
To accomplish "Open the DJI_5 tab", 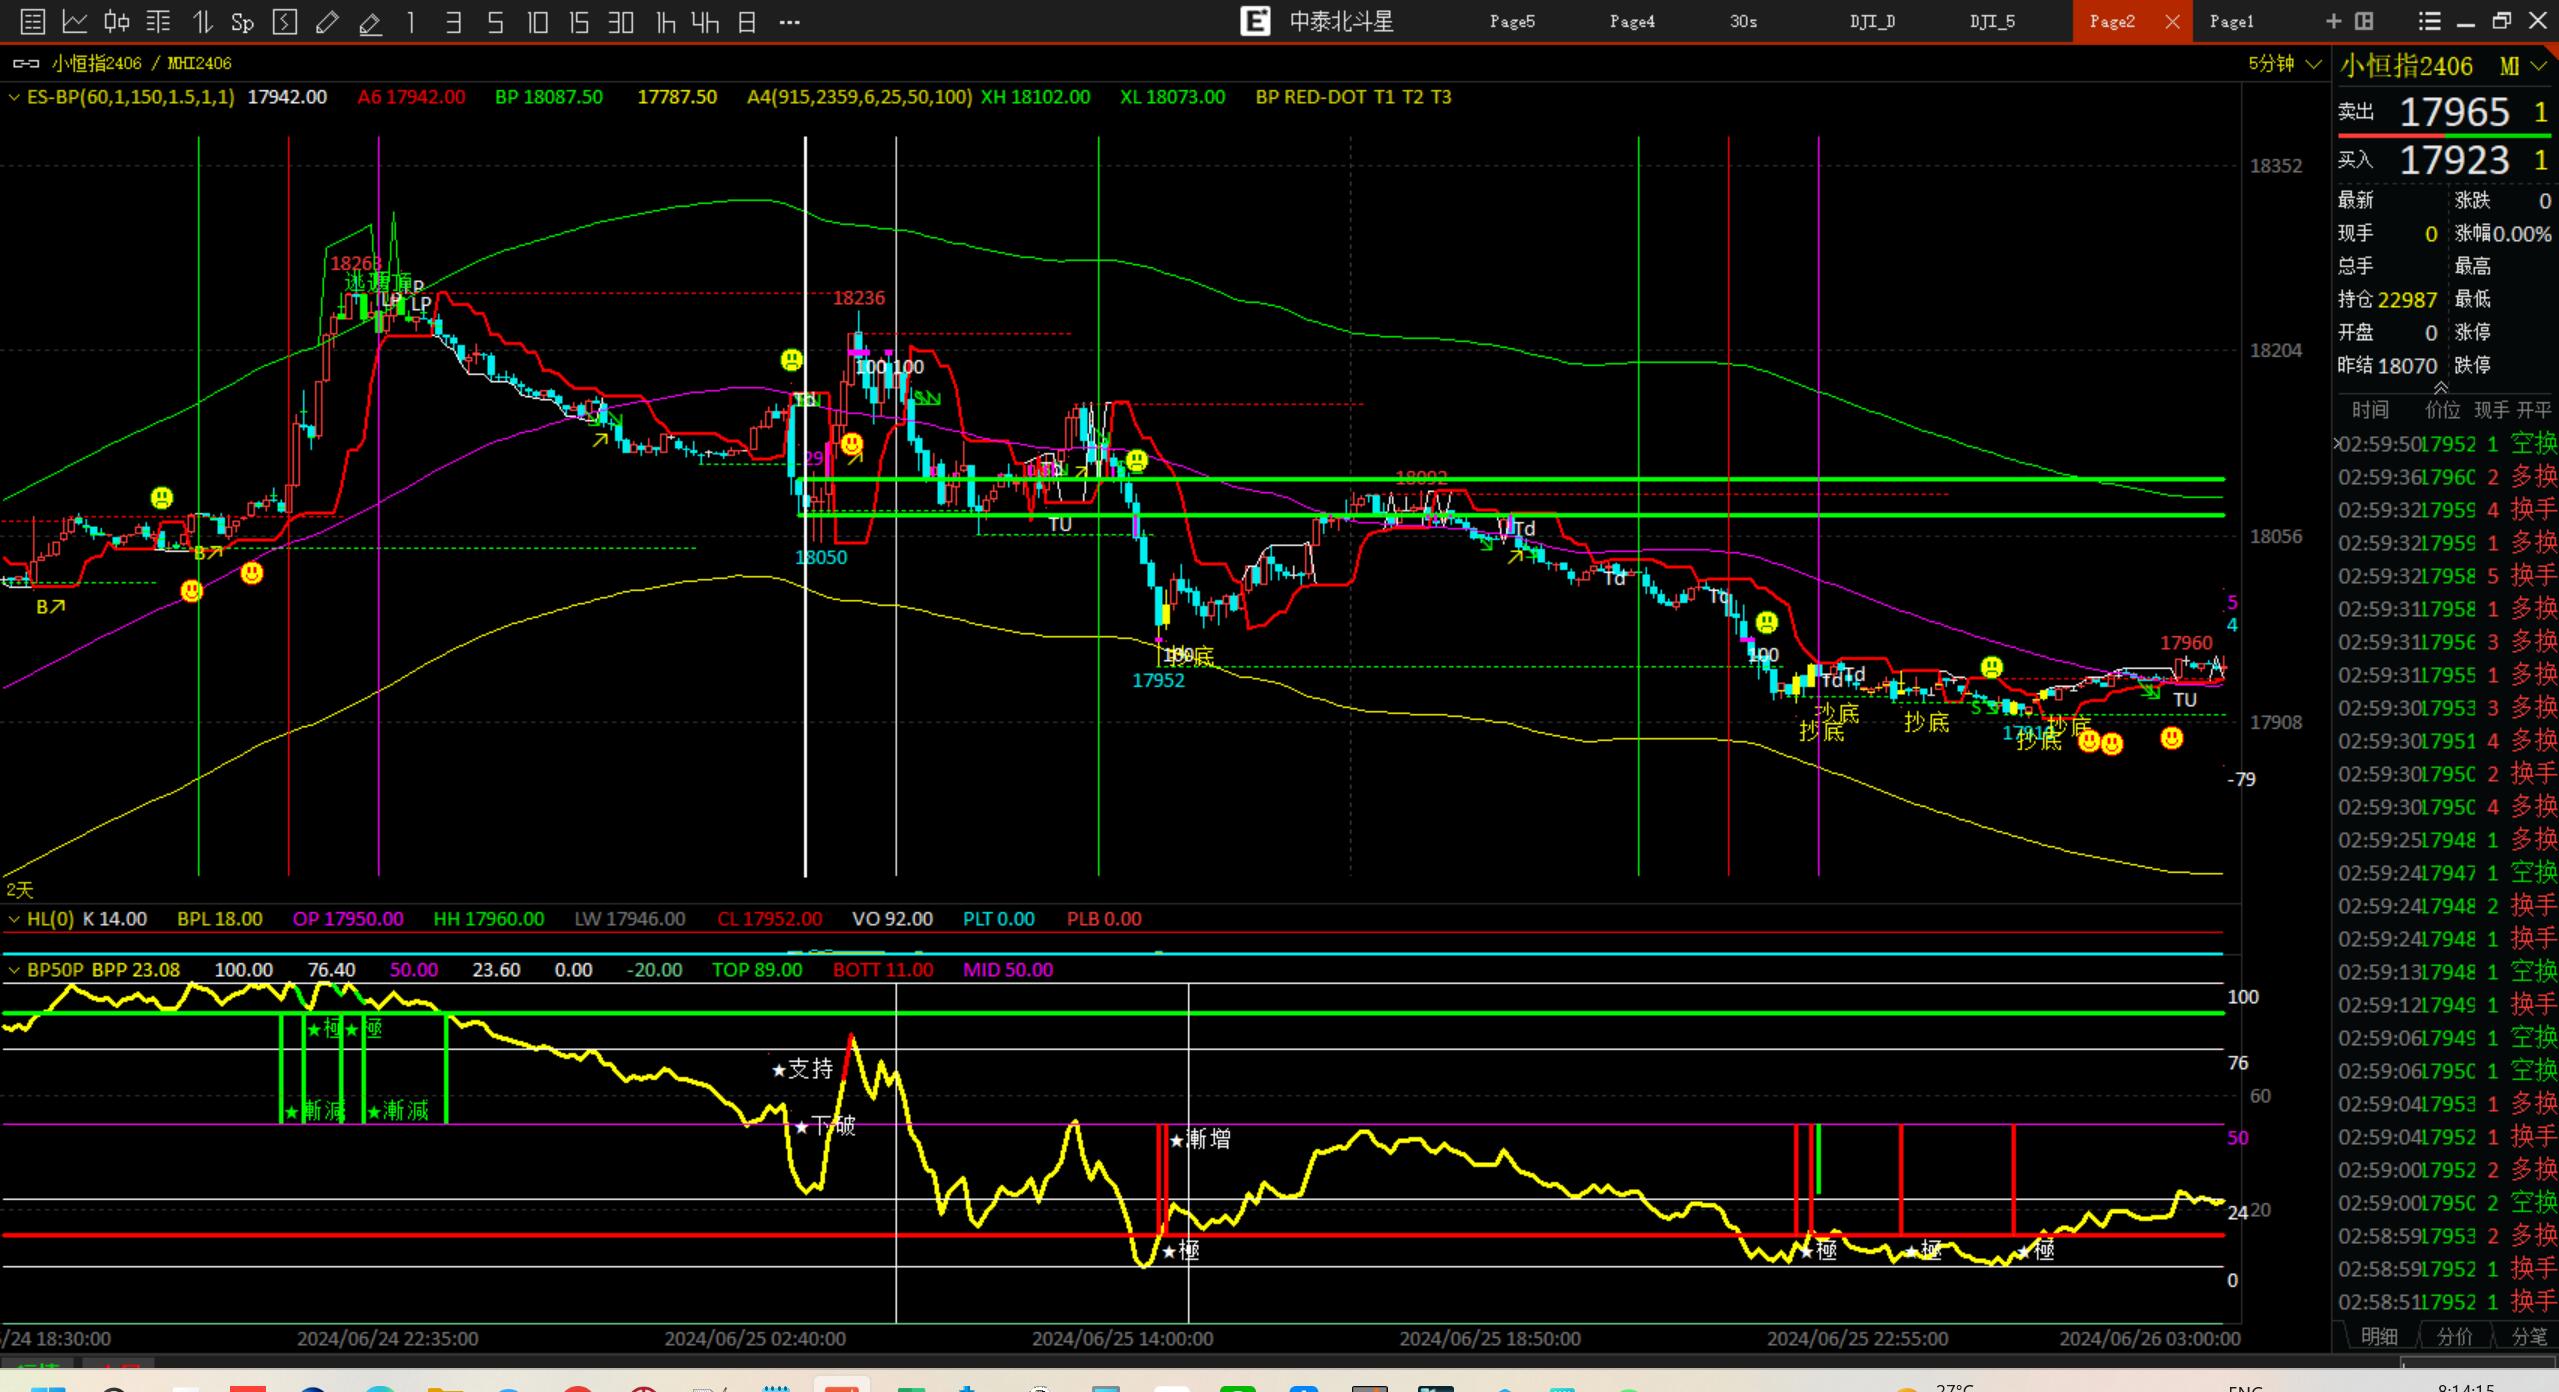I will pyautogui.click(x=1992, y=21).
